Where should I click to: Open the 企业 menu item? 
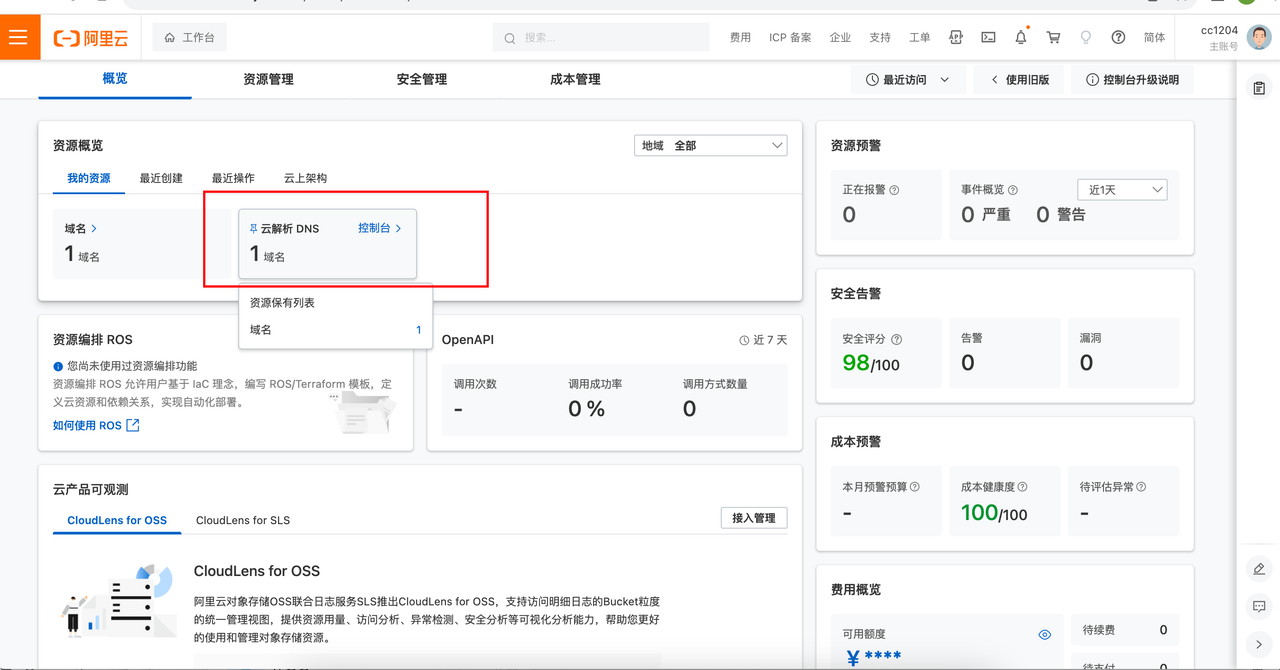click(x=840, y=38)
